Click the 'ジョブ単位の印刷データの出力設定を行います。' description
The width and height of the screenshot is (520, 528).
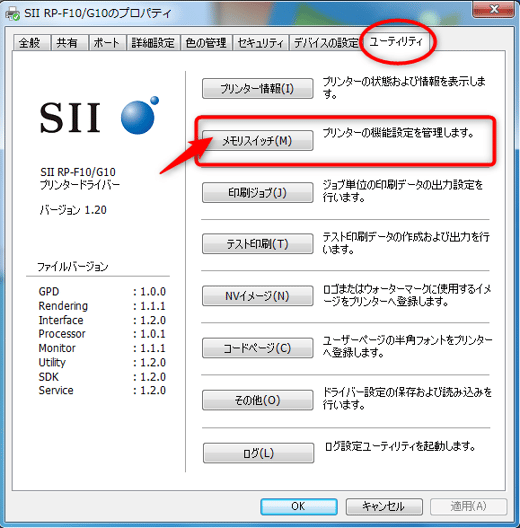coord(403,191)
